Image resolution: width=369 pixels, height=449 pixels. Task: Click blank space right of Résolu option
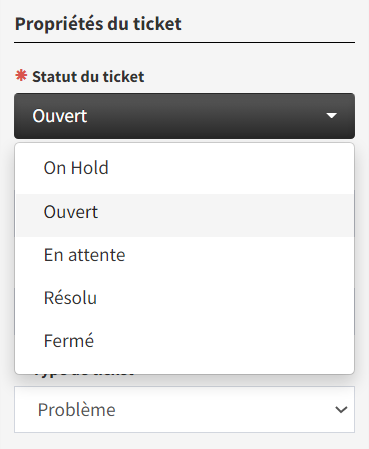(225, 298)
